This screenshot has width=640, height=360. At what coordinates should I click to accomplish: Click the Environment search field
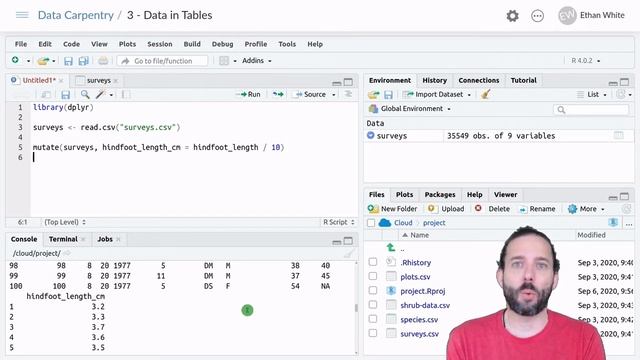[591, 109]
